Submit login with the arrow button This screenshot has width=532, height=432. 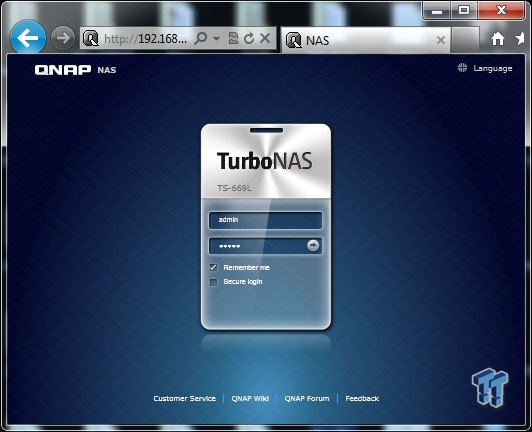click(313, 245)
